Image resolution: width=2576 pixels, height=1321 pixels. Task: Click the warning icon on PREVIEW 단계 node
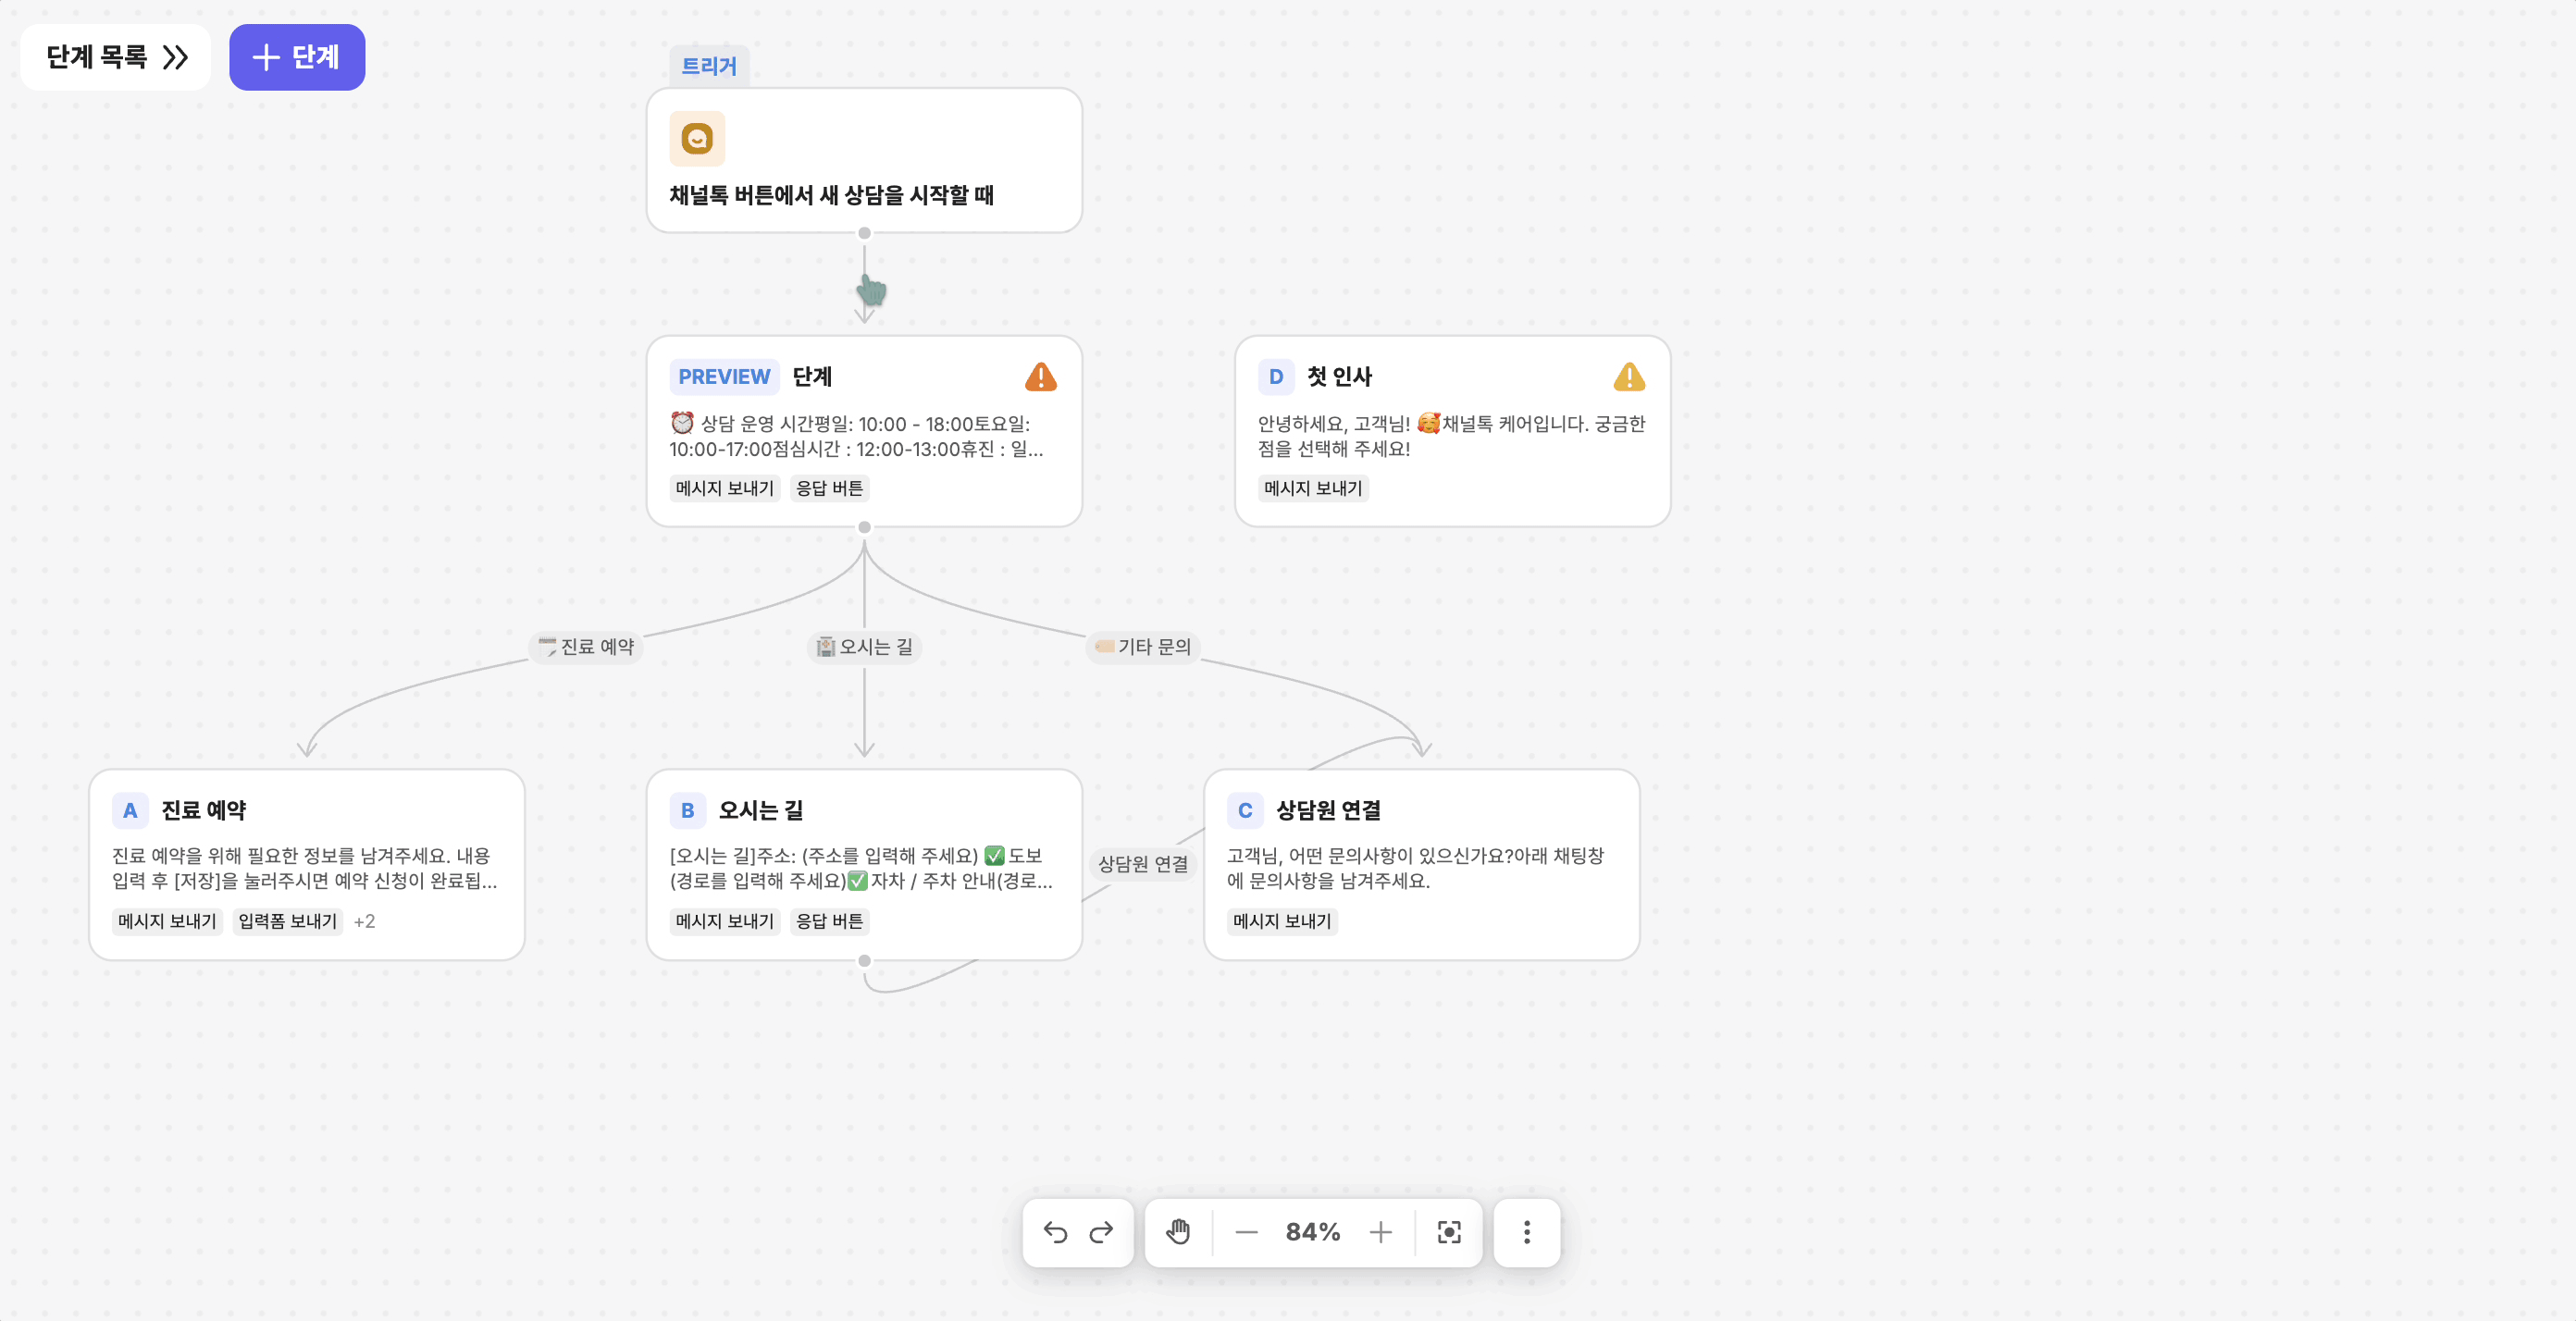pyautogui.click(x=1041, y=377)
